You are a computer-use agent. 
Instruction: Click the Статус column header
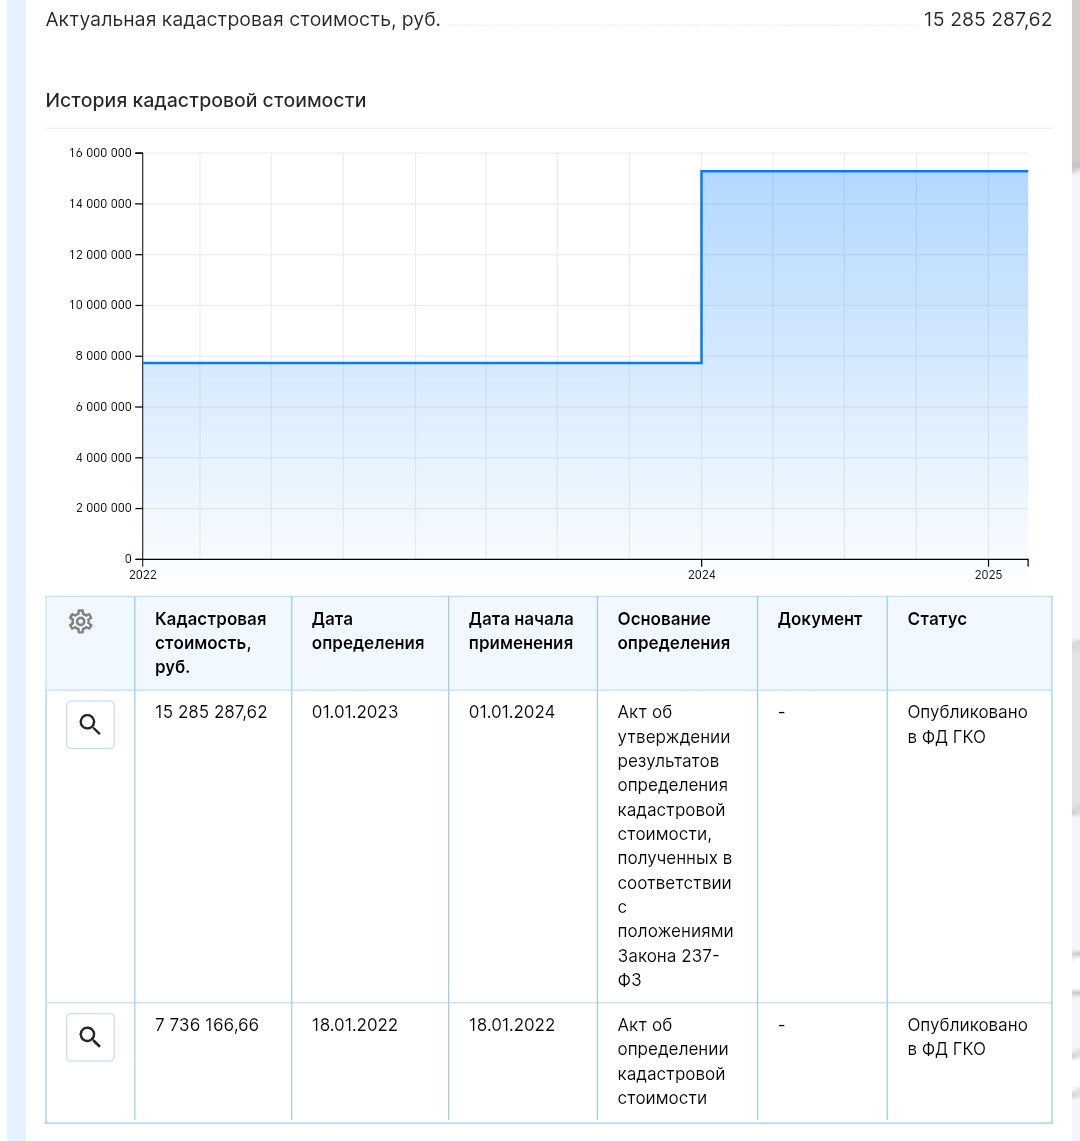[x=937, y=619]
